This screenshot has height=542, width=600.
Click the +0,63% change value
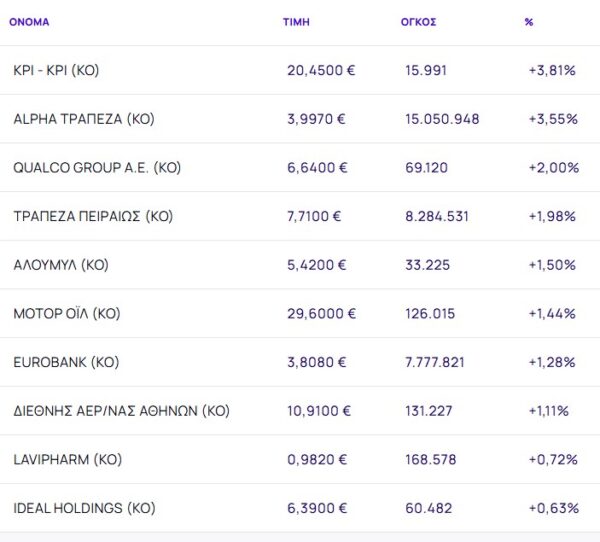click(553, 508)
